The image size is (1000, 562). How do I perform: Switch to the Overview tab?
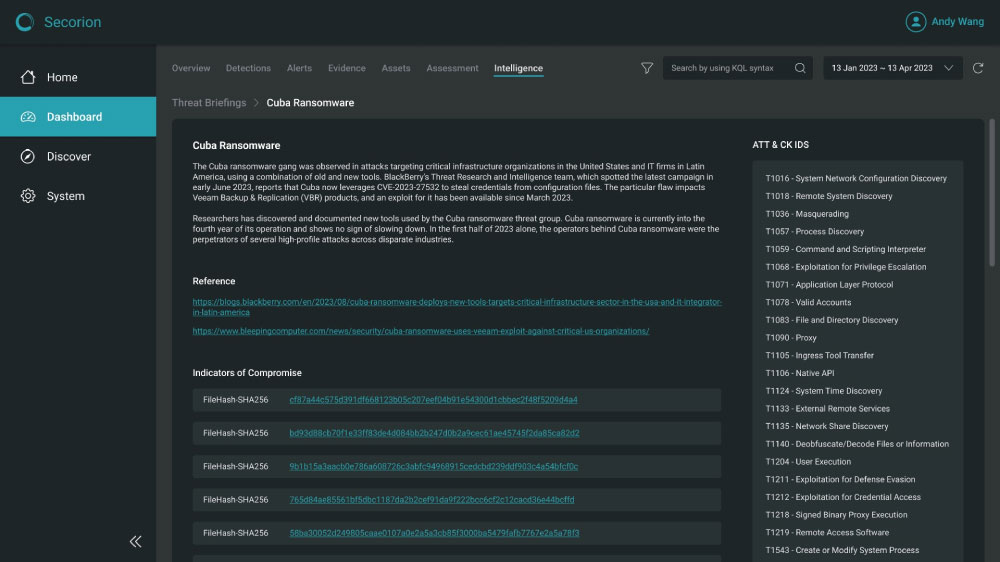click(x=191, y=68)
